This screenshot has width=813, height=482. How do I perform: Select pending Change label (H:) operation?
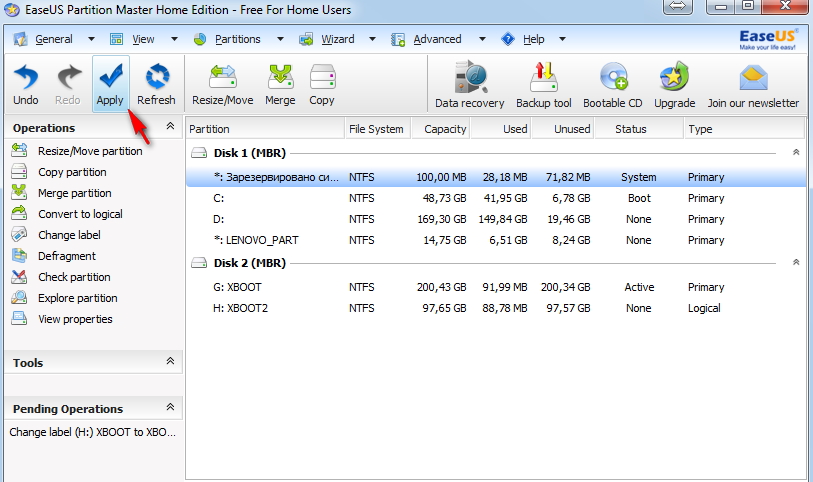[x=93, y=432]
